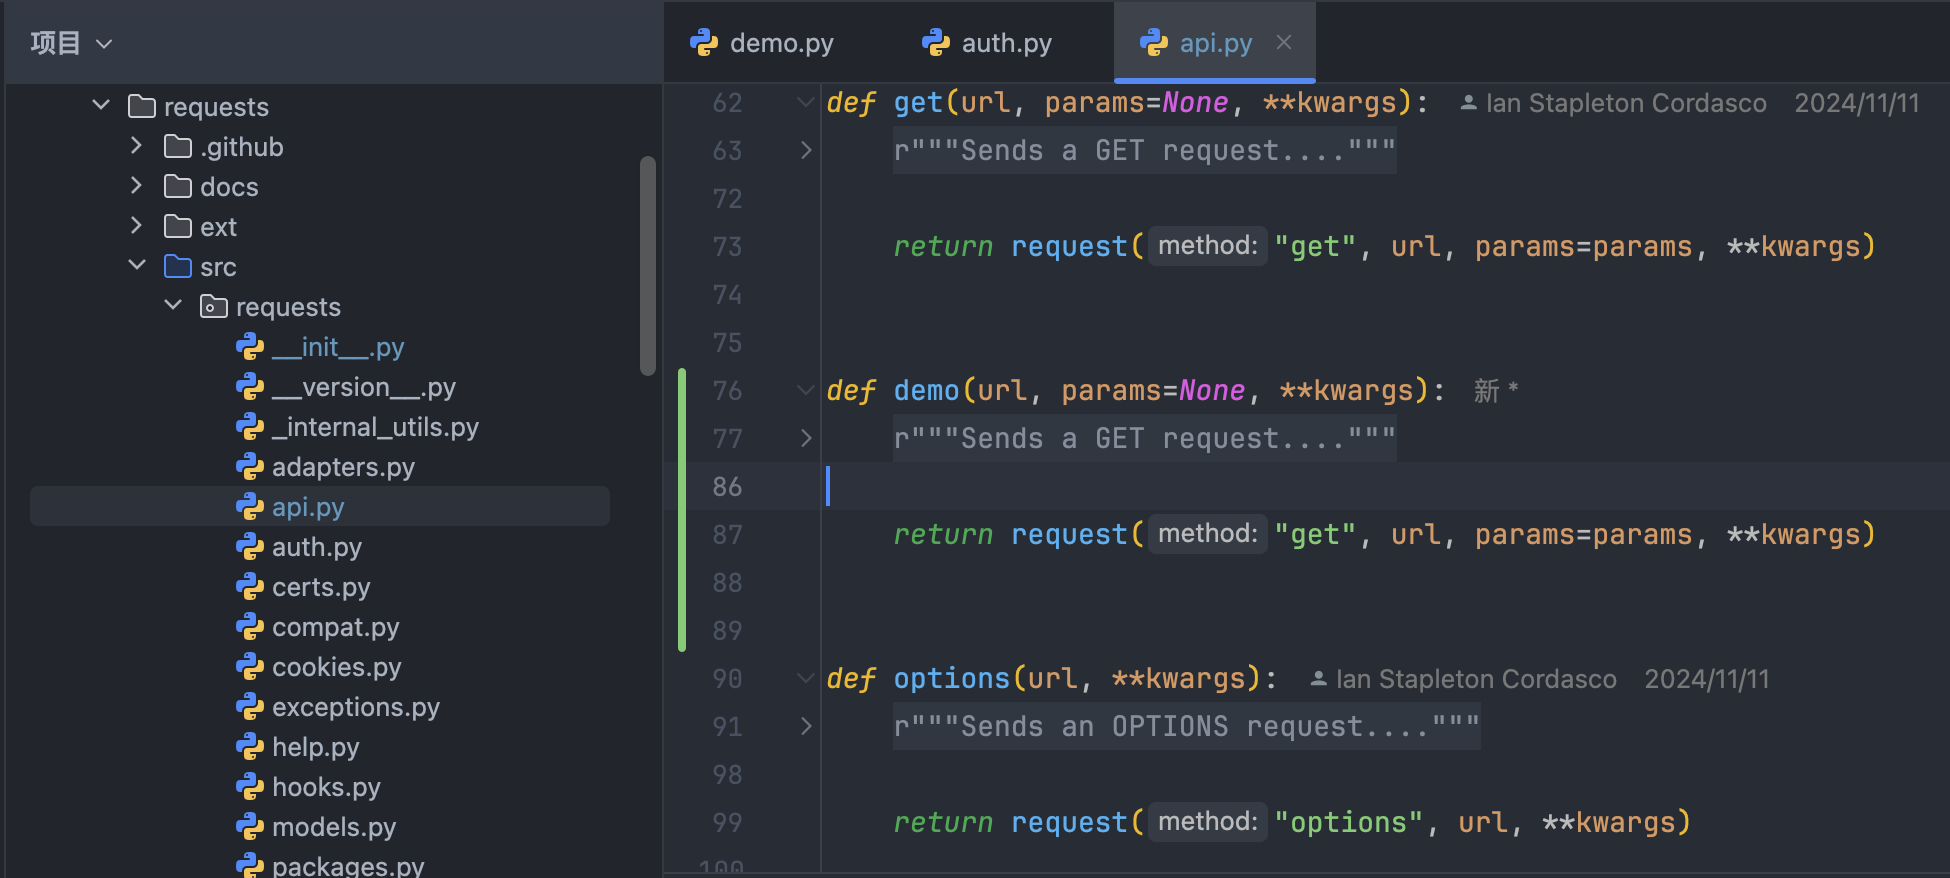Click the green change marker beside line 76

click(682, 391)
